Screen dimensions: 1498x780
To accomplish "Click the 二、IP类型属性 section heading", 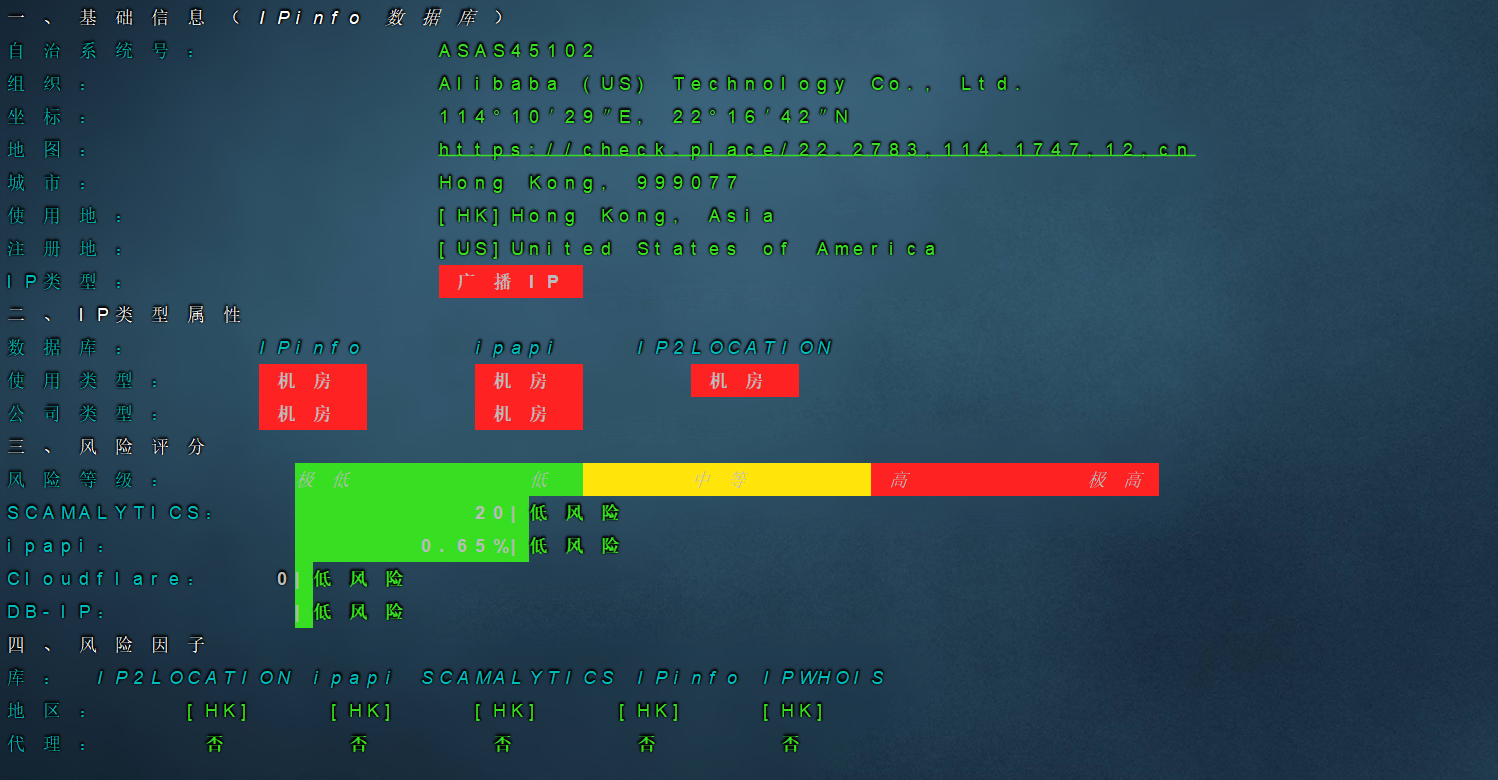I will [x=125, y=315].
